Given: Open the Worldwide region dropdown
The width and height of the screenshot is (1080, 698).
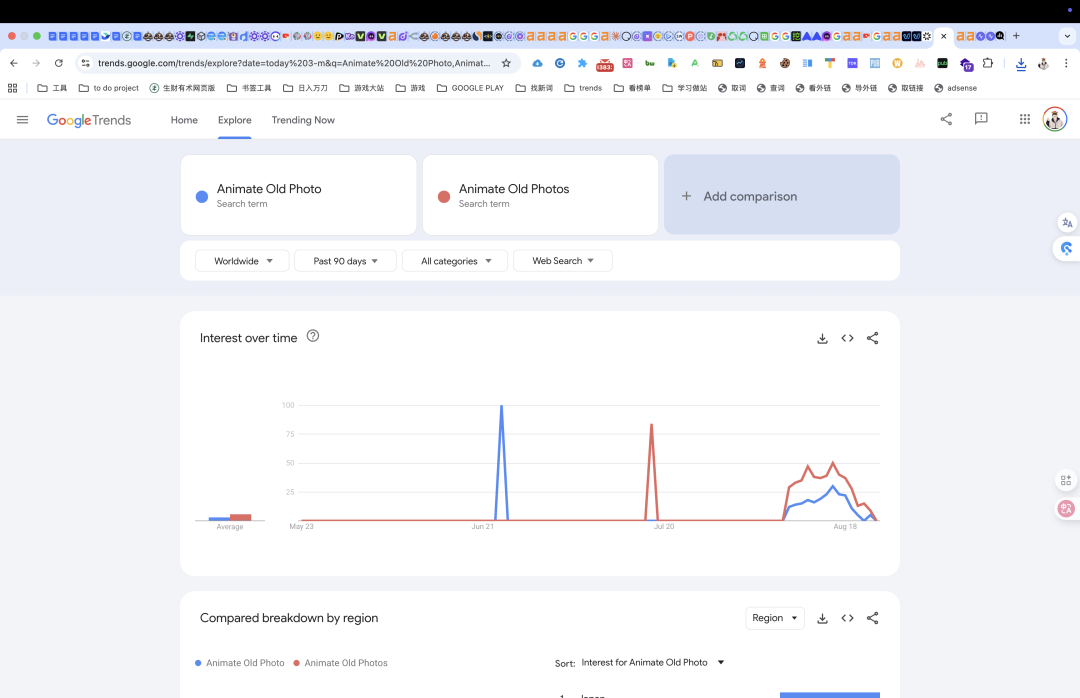Looking at the screenshot, I should (x=242, y=260).
